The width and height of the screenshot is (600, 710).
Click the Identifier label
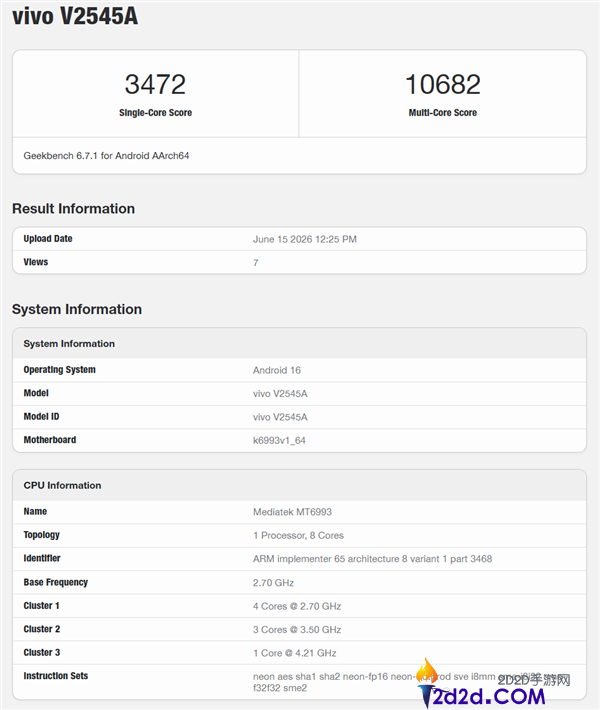tap(42, 558)
